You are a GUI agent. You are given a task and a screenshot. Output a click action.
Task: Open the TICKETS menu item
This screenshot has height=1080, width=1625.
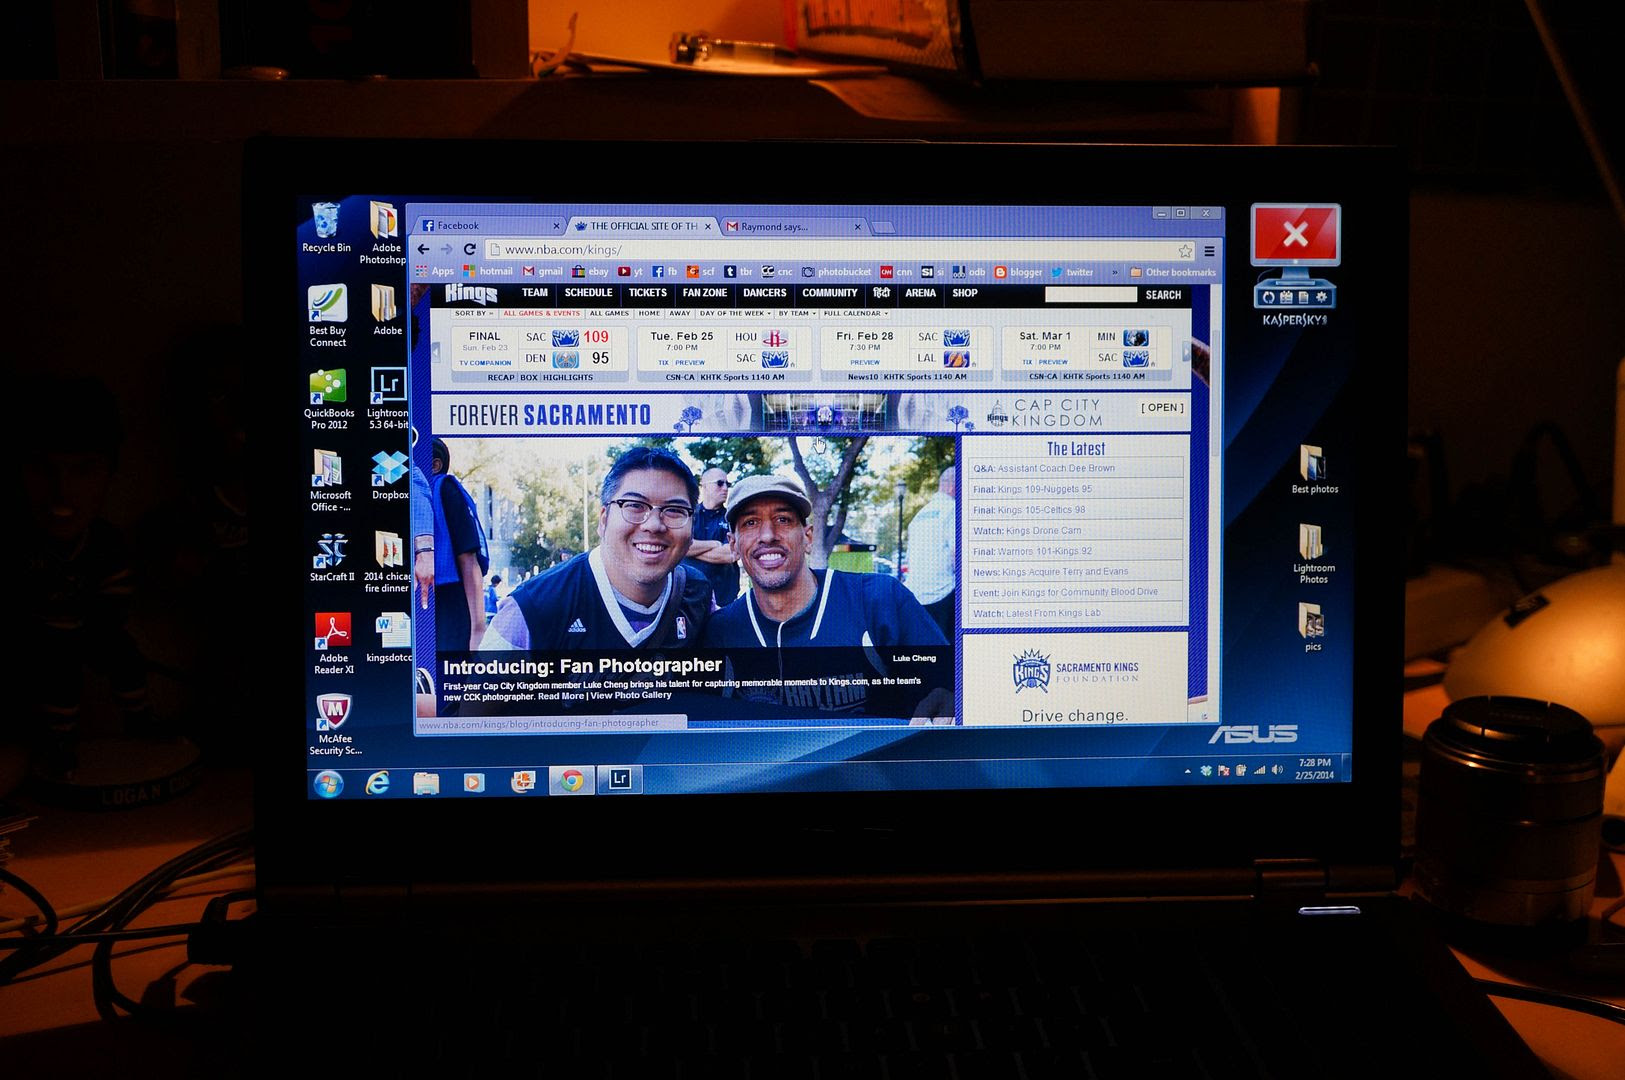point(647,293)
